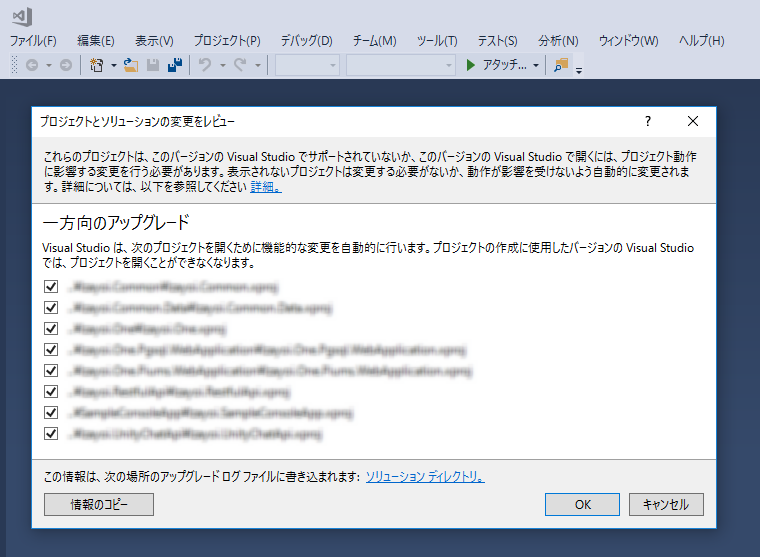Open the プロジェクト(P) menu
760x557 pixels.
click(227, 41)
